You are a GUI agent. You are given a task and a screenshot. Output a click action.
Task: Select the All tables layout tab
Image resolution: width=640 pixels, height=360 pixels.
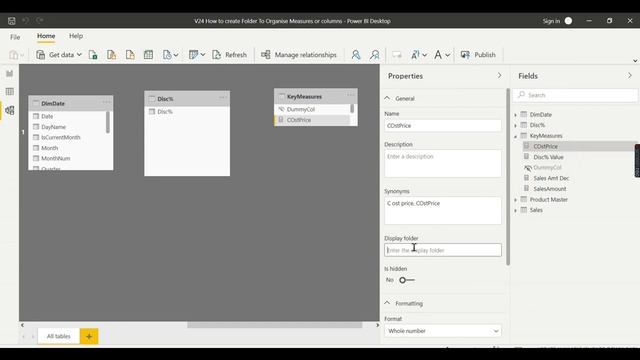[x=58, y=336]
